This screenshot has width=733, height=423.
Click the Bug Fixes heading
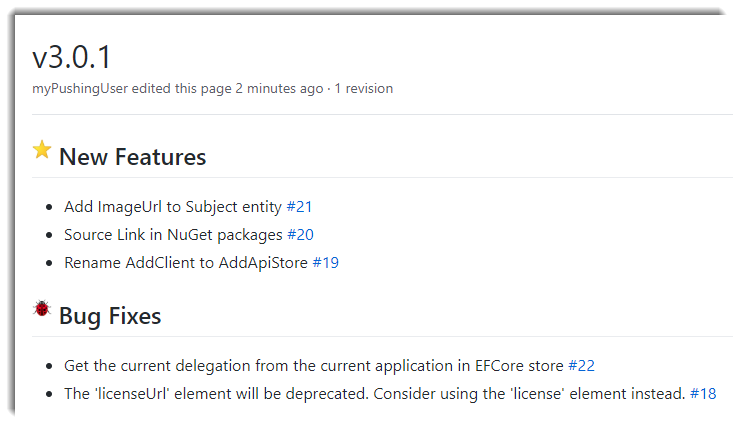110,316
